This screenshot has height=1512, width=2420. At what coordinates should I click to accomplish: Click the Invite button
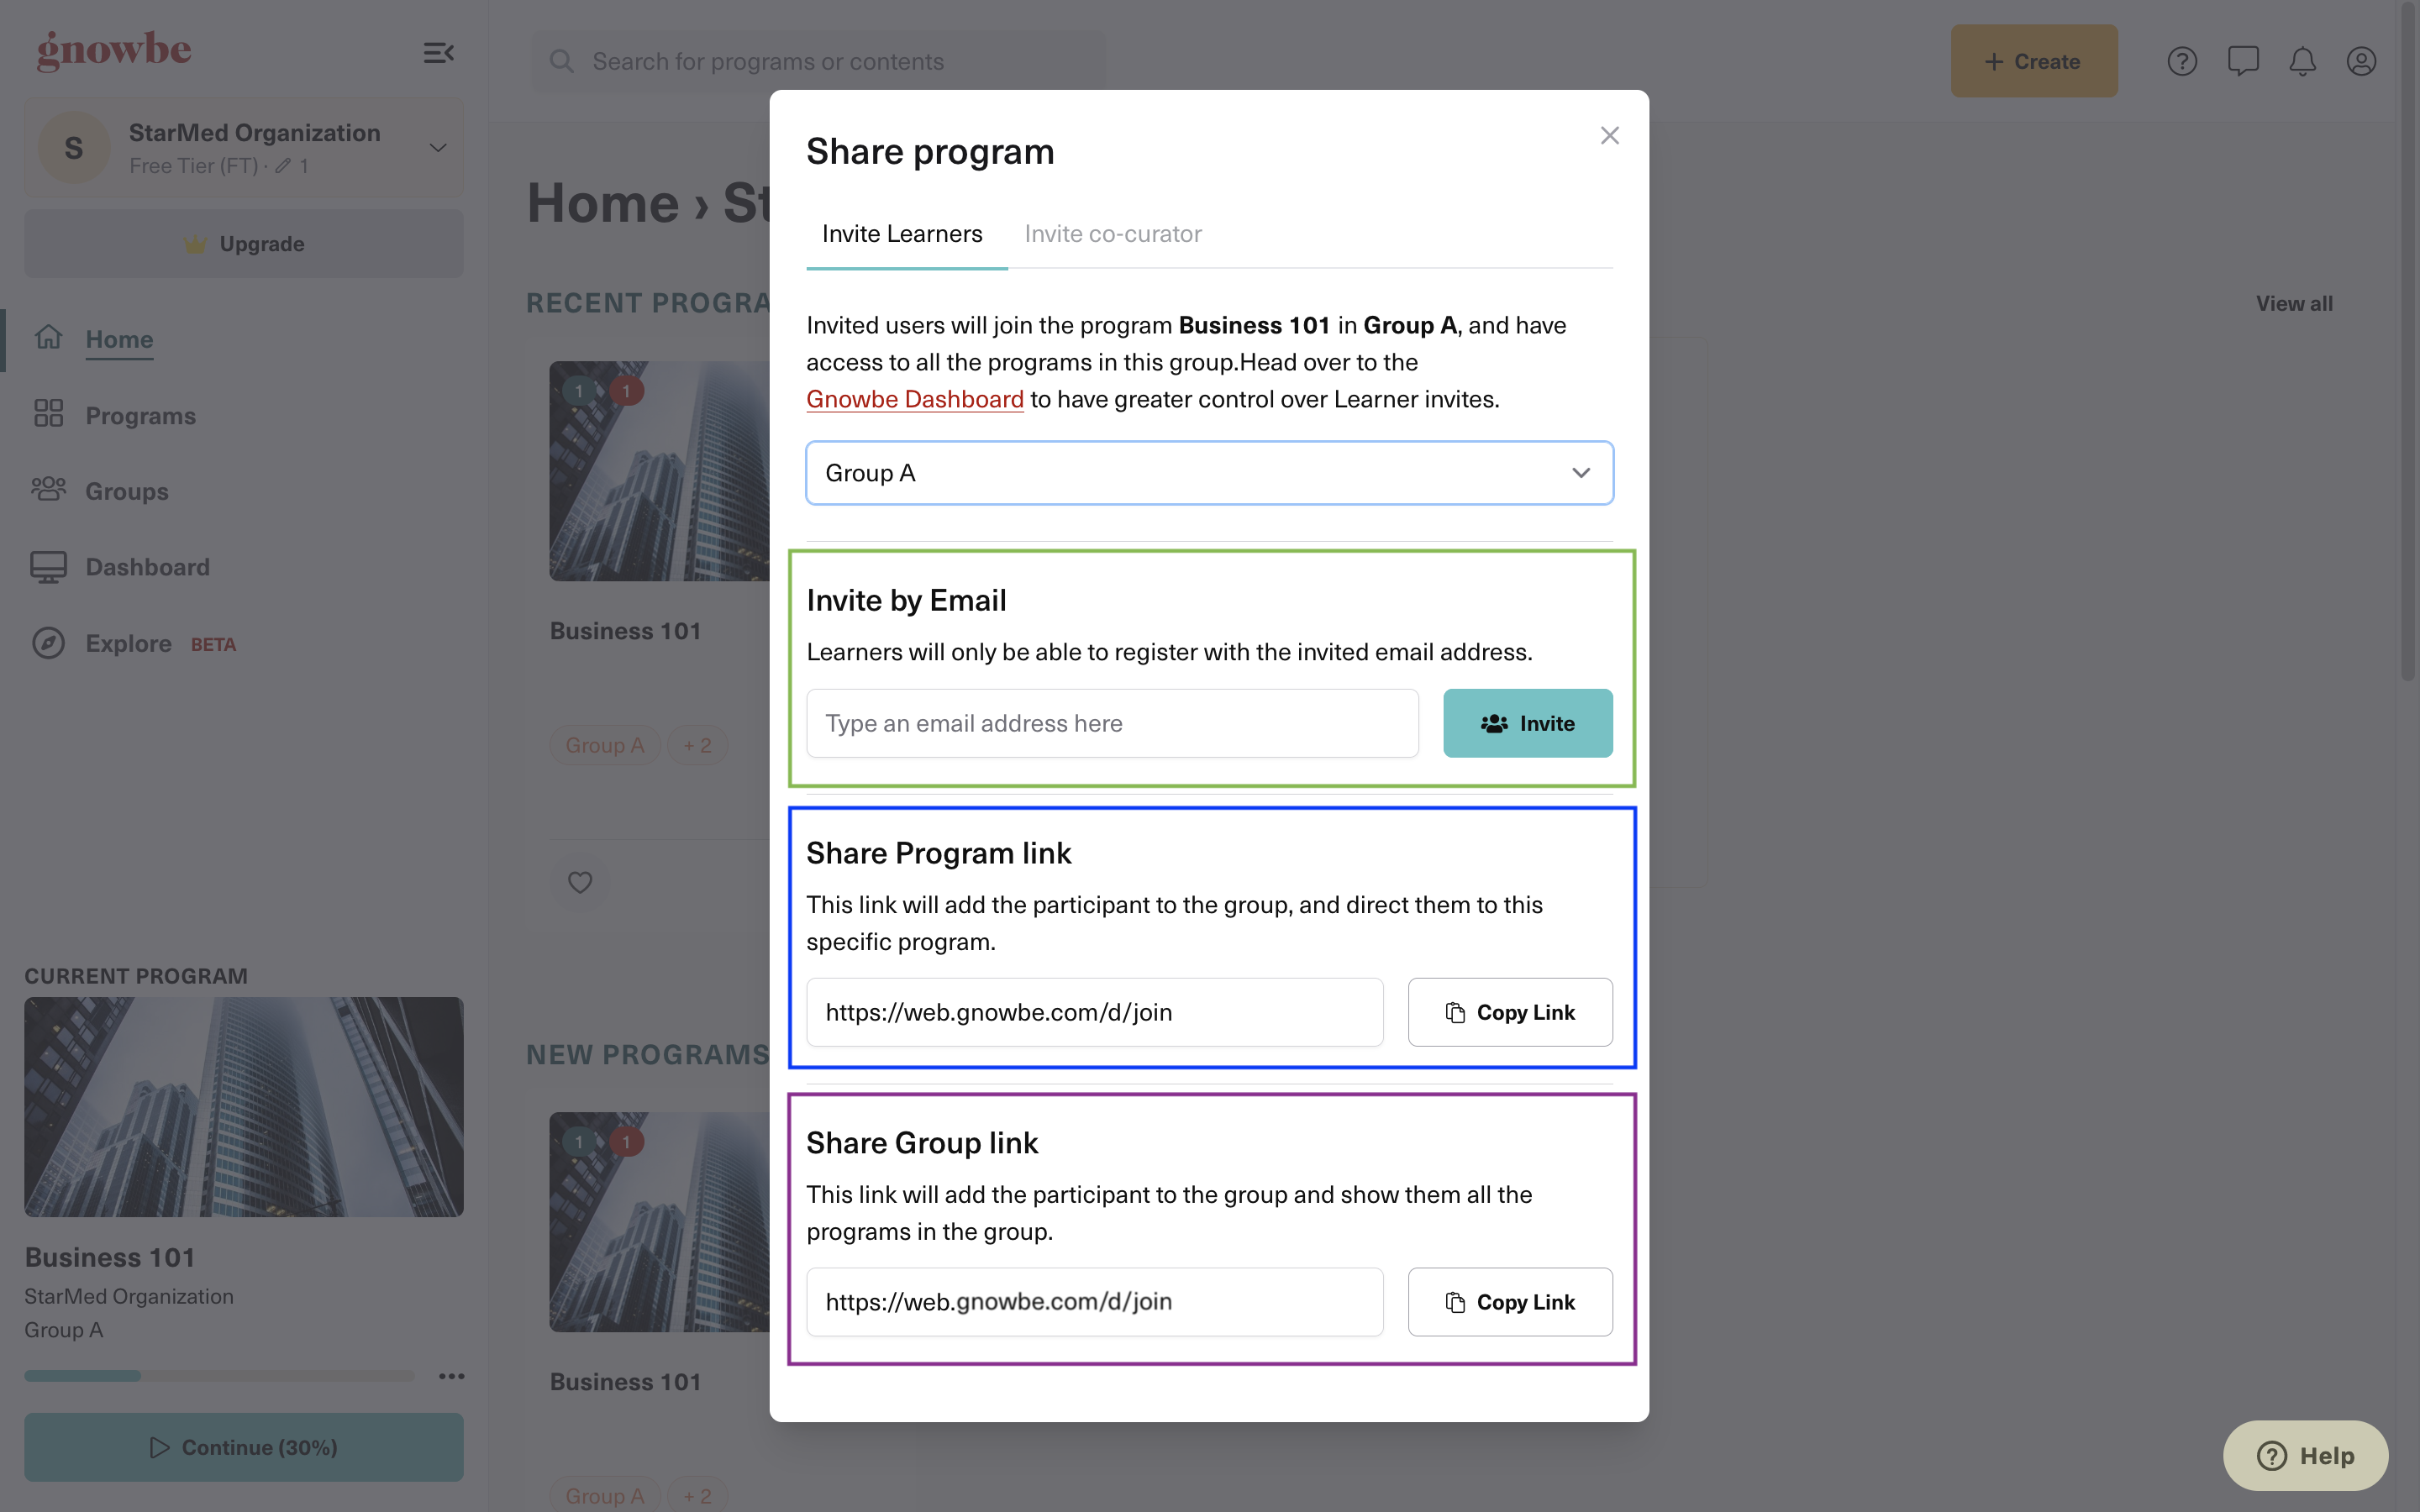click(1527, 723)
